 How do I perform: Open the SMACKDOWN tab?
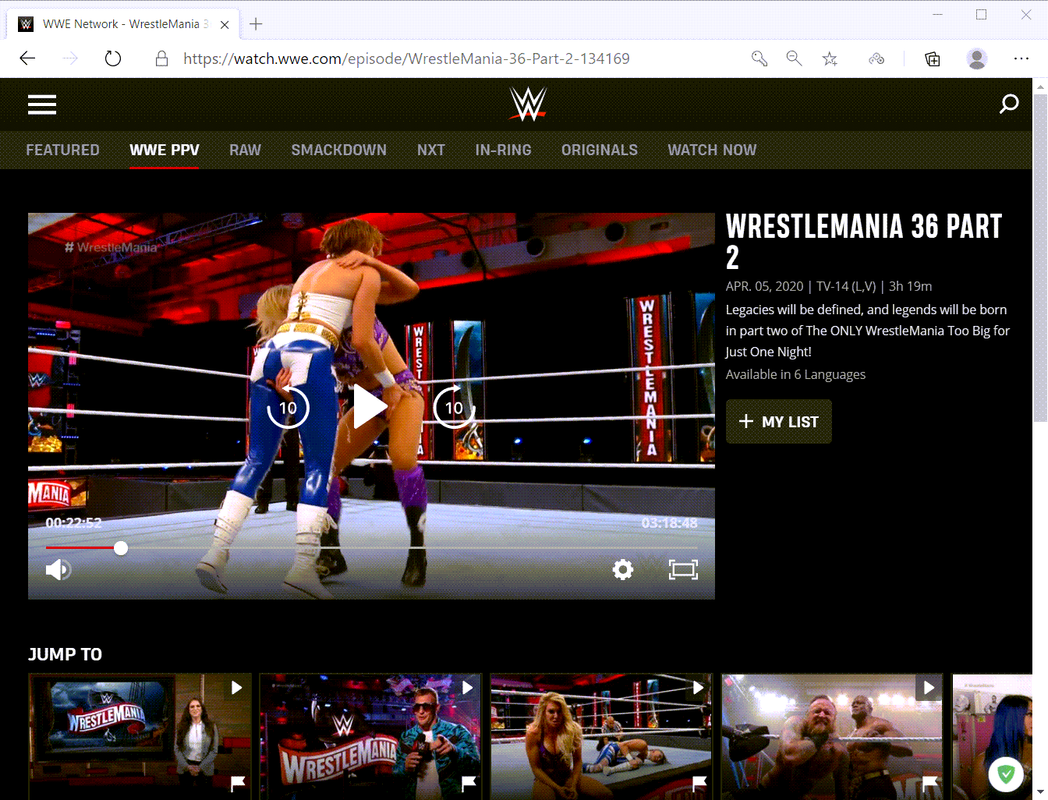pyautogui.click(x=339, y=150)
